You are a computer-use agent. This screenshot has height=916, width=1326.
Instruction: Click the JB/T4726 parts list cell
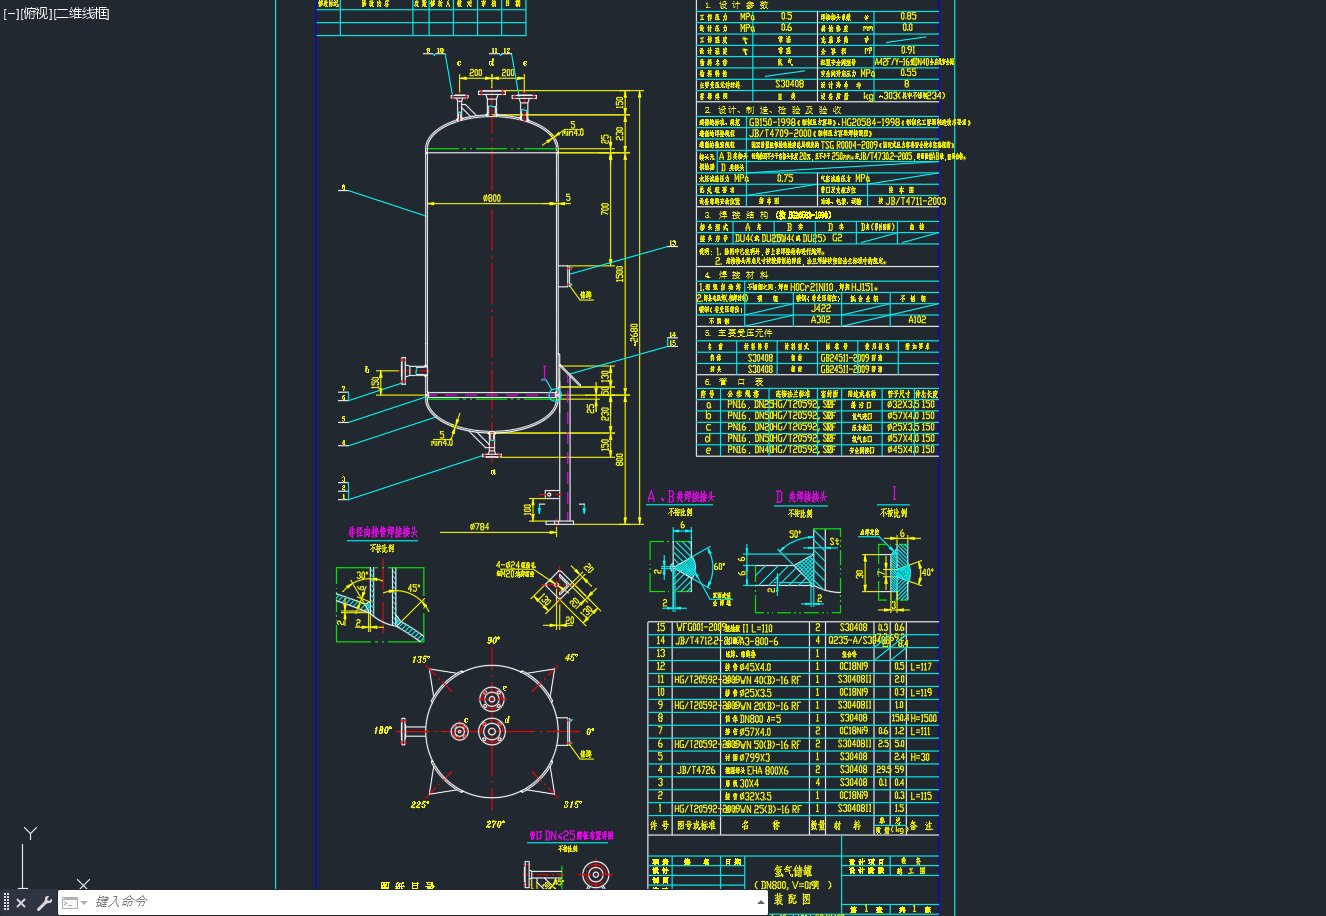[x=696, y=771]
